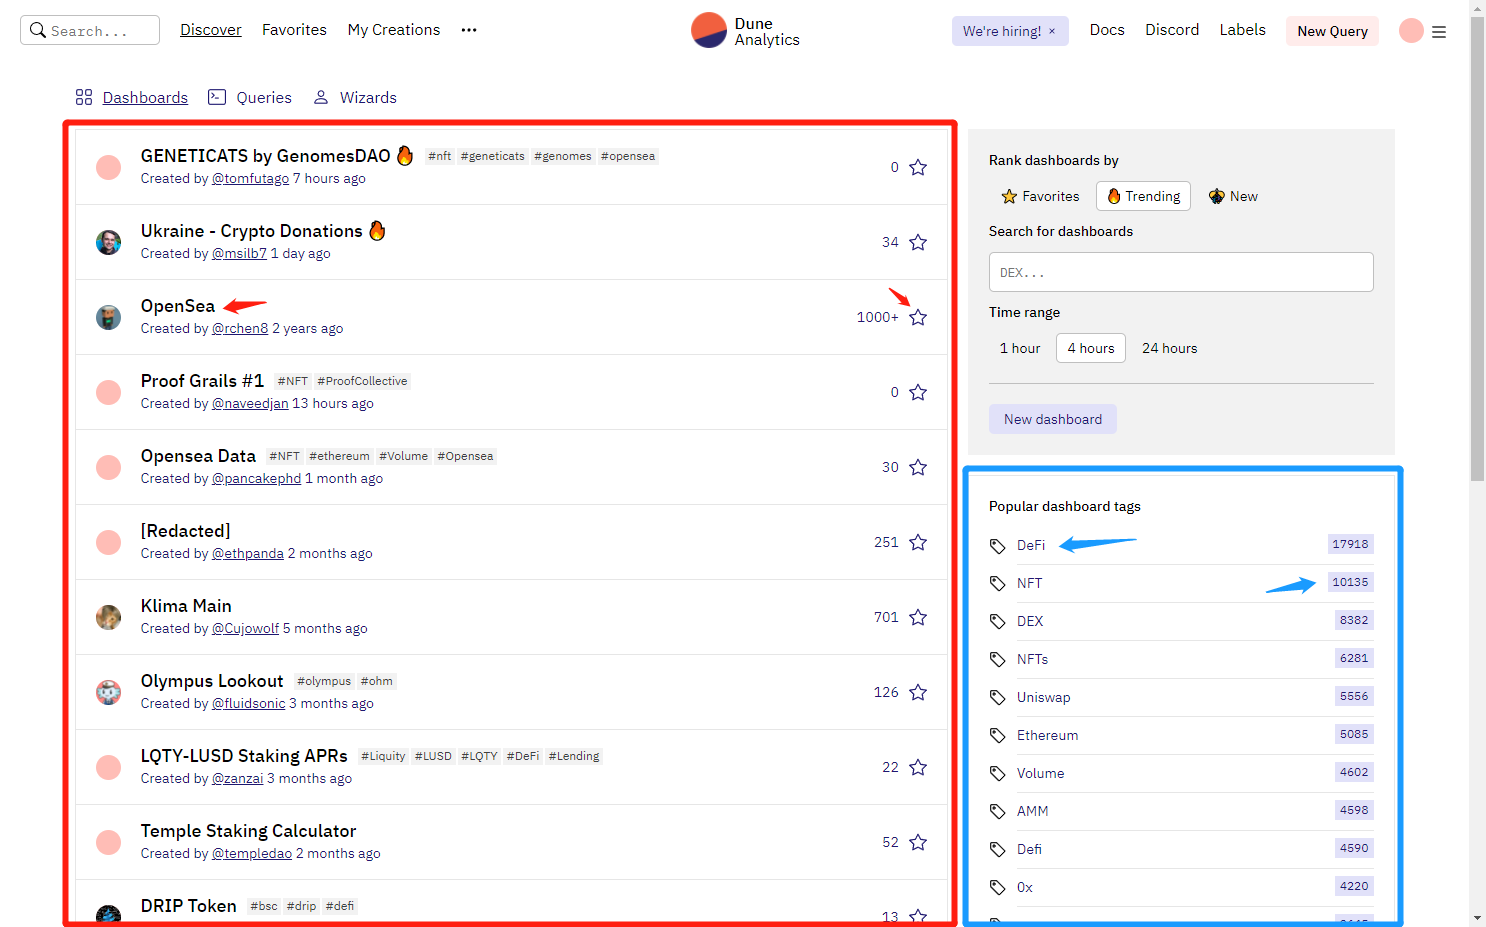
Task: Dismiss the We're hiring banner
Action: pyautogui.click(x=1052, y=31)
